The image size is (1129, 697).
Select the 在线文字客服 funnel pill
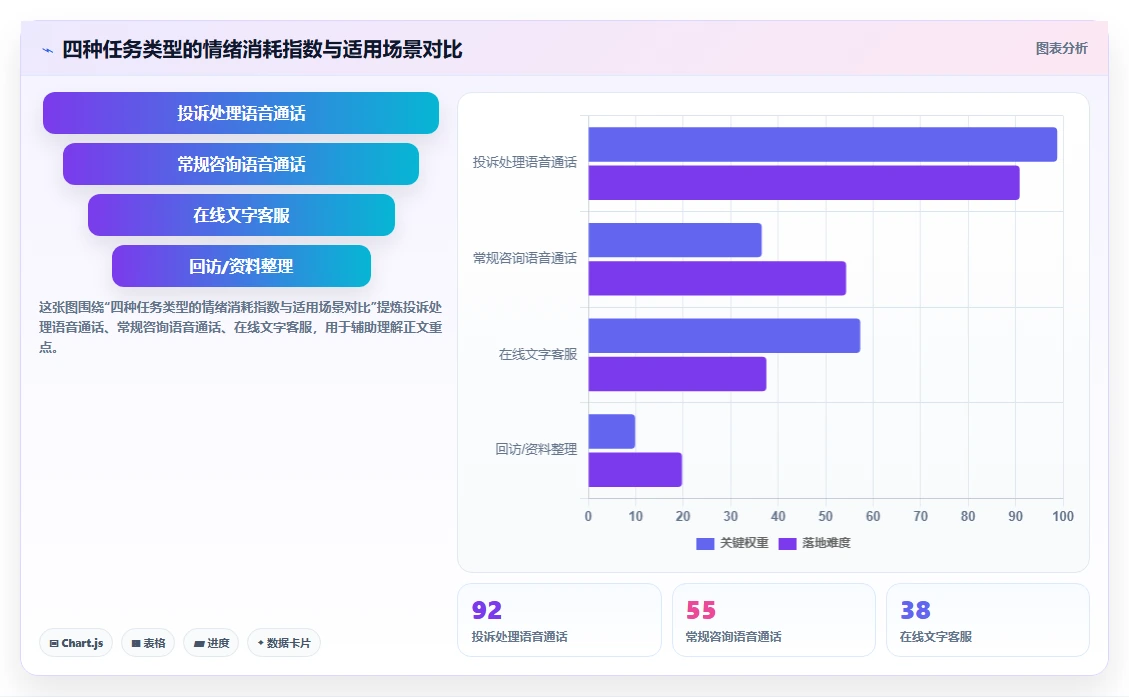point(241,215)
